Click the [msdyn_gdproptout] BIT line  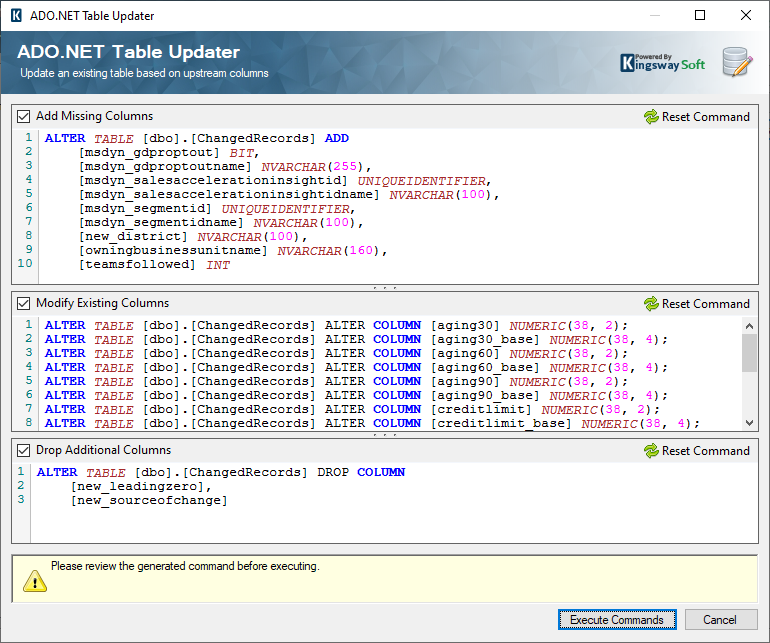[169, 153]
